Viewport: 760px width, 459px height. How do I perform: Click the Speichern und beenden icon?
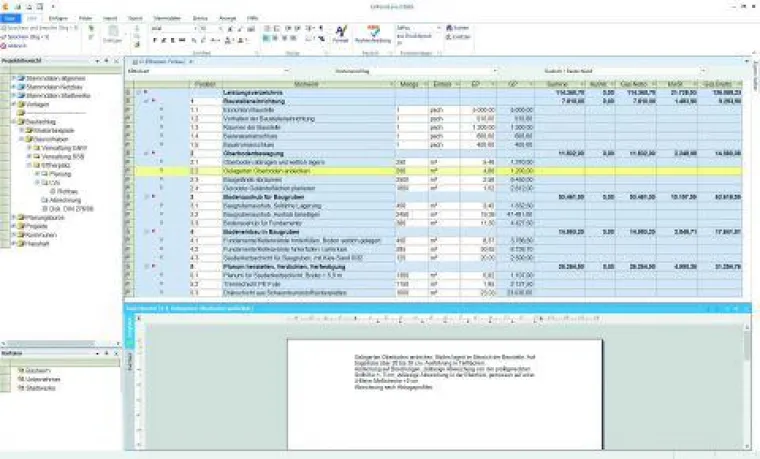(x=5, y=29)
